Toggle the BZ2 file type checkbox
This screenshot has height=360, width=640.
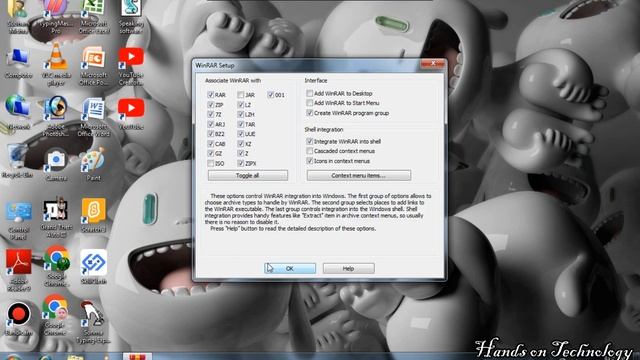211,134
